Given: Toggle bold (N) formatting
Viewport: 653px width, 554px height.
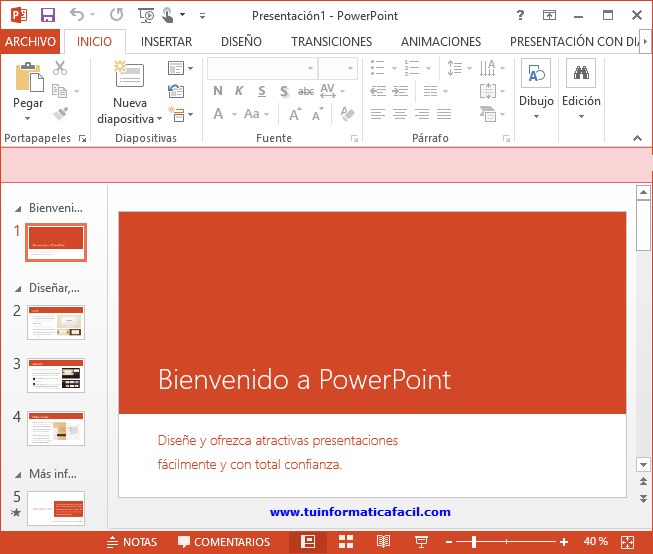Looking at the screenshot, I should tap(218, 91).
